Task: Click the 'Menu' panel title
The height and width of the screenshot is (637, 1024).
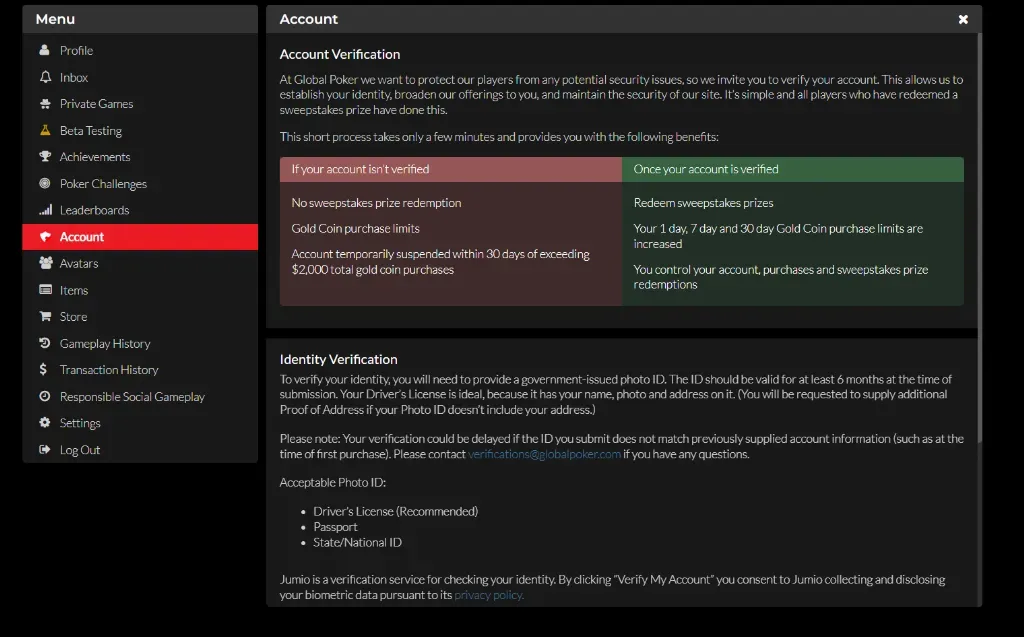Action: pyautogui.click(x=56, y=19)
